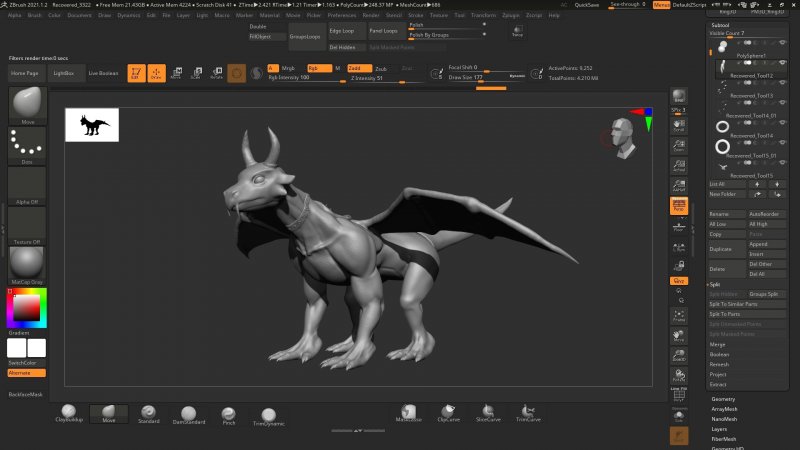Select the ClipCurve brush
800x450 pixels.
tap(448, 413)
